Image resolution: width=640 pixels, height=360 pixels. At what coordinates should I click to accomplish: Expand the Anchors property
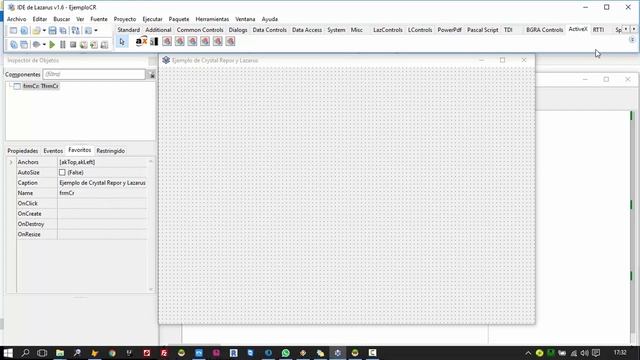coord(11,162)
